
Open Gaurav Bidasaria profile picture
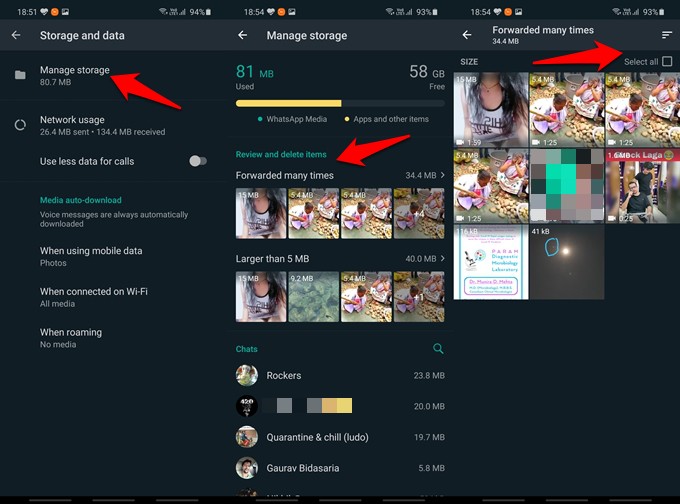247,468
